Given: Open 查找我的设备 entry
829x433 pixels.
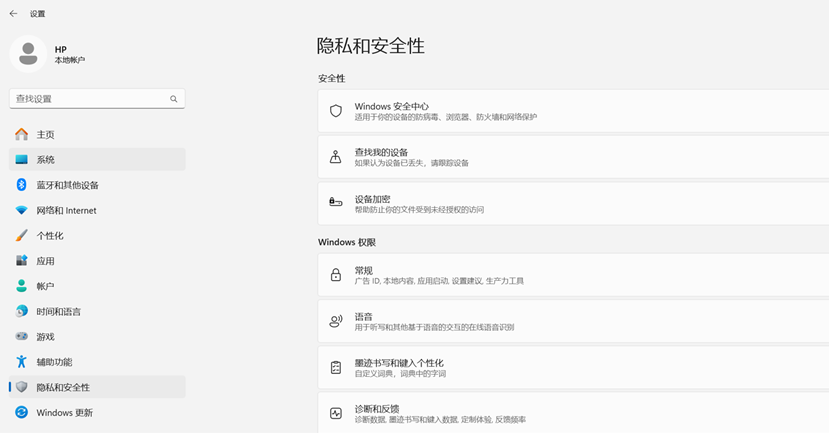Looking at the screenshot, I should click(x=573, y=156).
